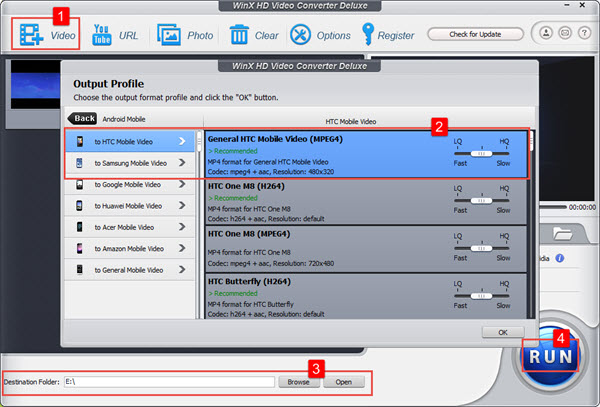Click OK in Output Profile dialog
Viewport: 600px width, 407px height.
point(503,332)
